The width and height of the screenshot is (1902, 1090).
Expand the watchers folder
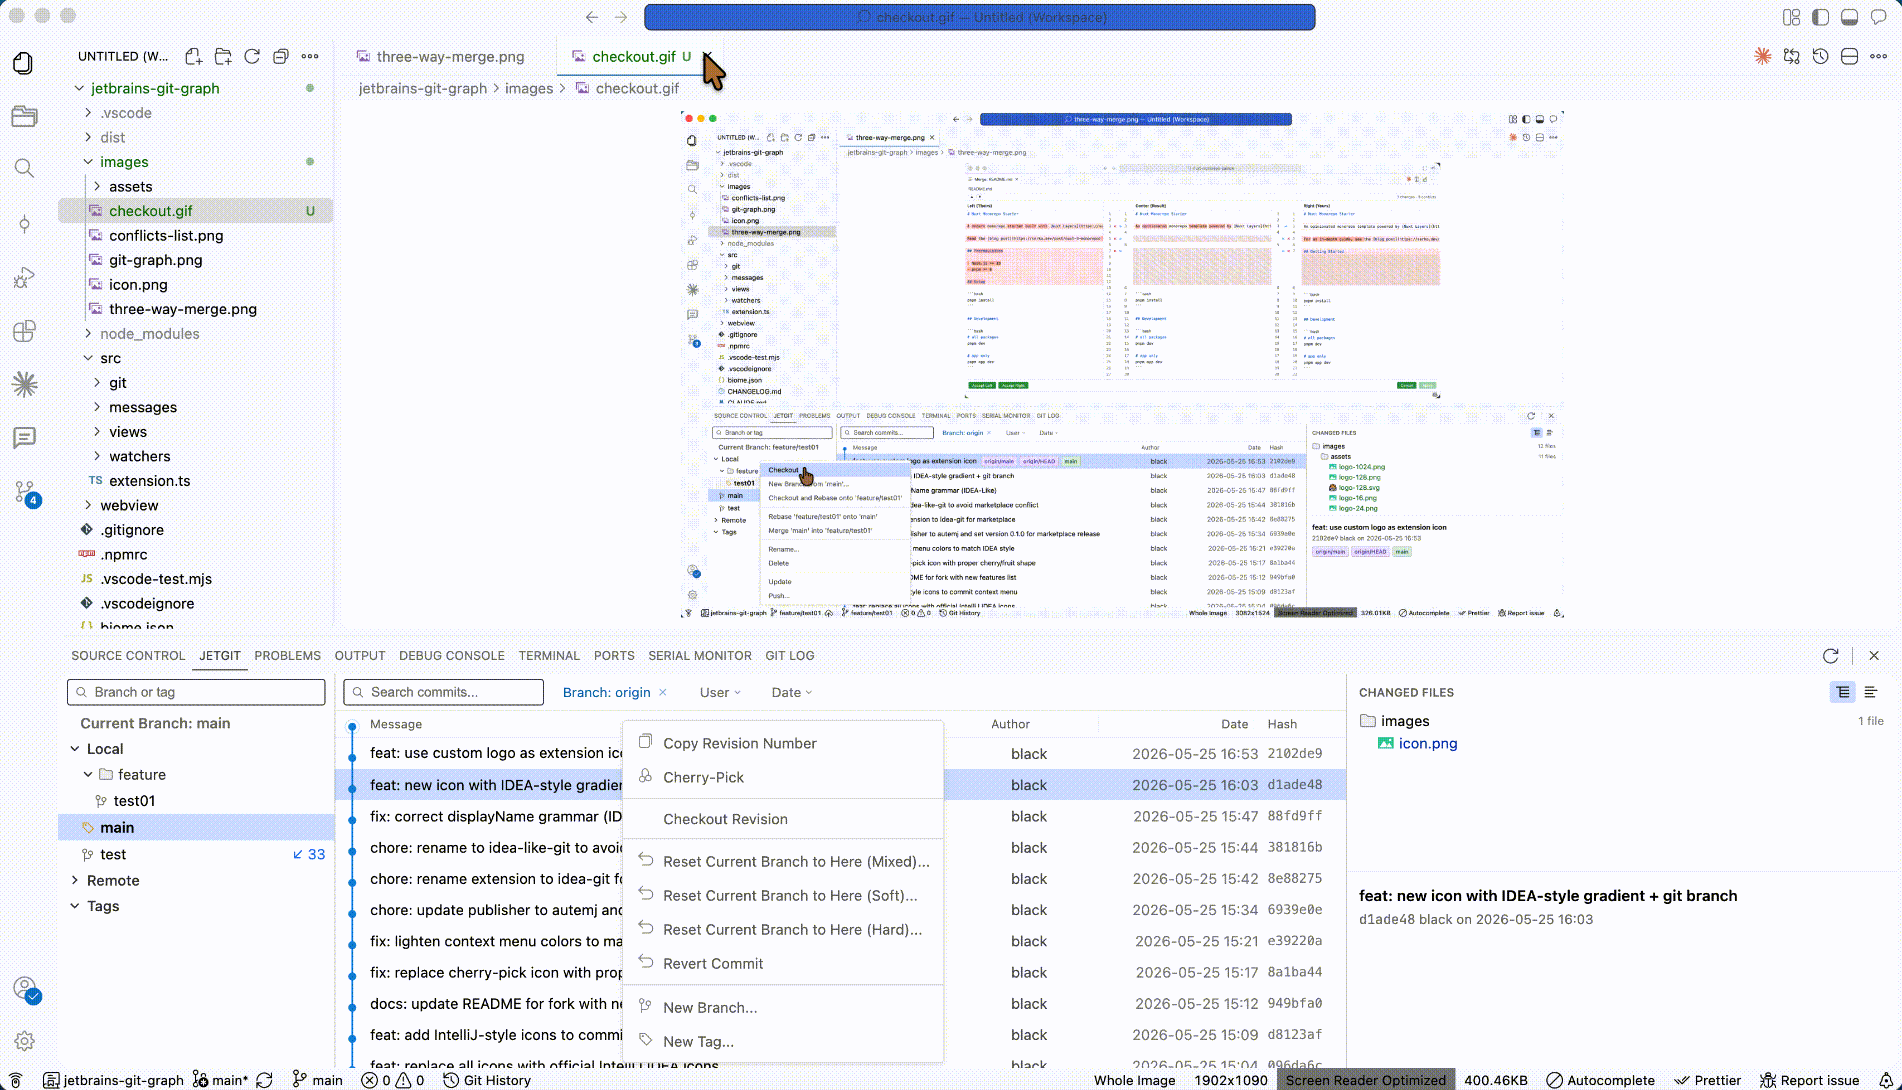point(97,456)
